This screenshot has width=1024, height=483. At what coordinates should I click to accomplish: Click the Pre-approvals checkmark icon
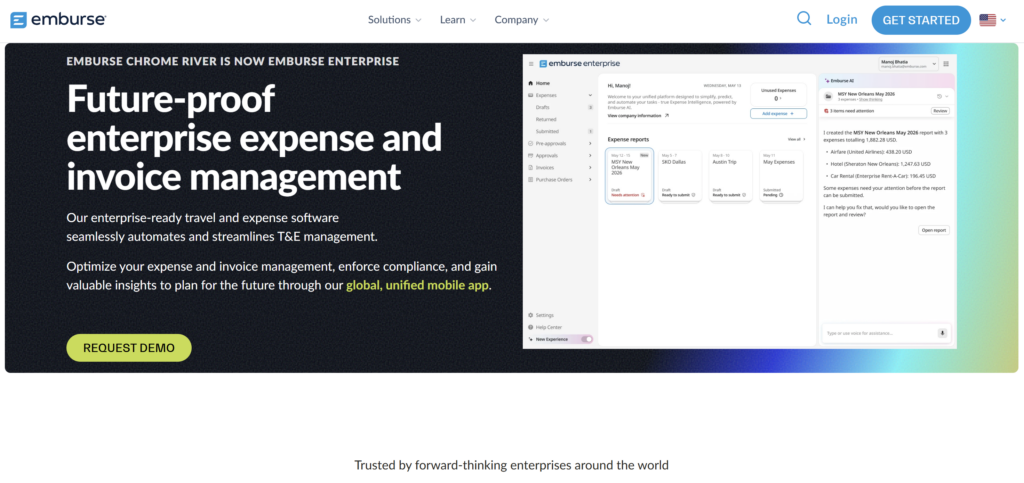[x=530, y=143]
